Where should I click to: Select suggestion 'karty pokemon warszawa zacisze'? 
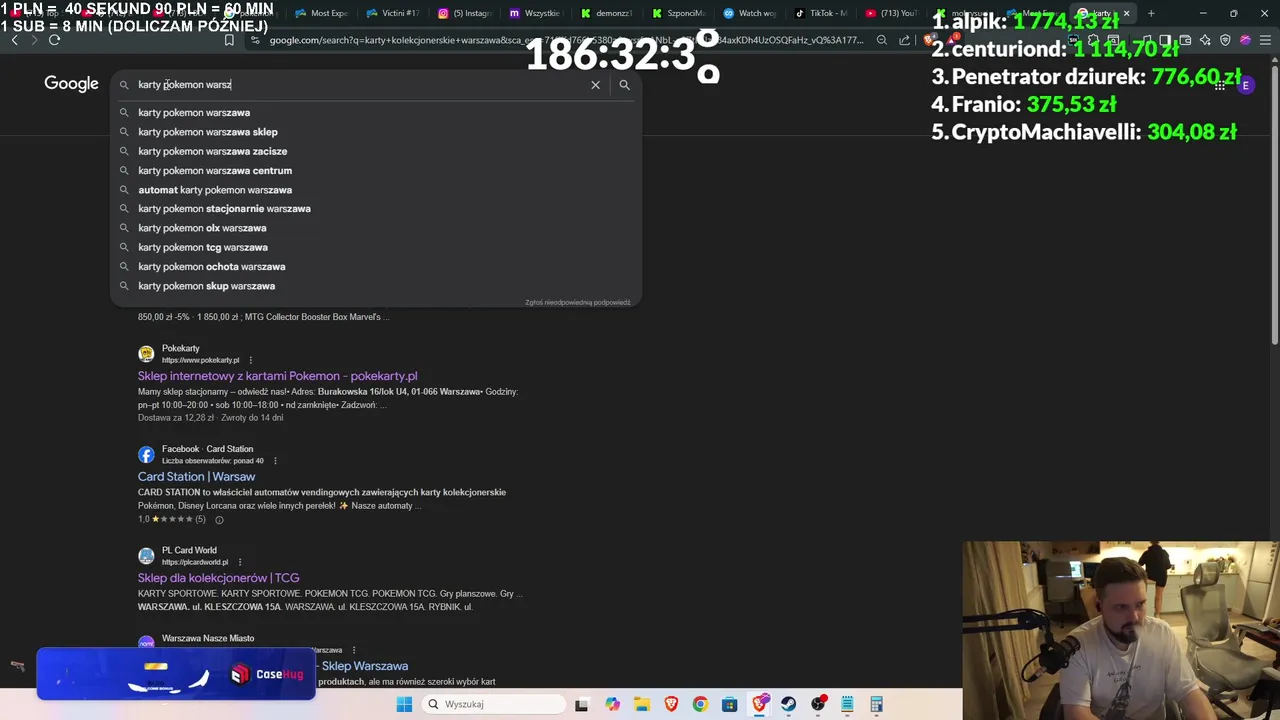(x=375, y=151)
